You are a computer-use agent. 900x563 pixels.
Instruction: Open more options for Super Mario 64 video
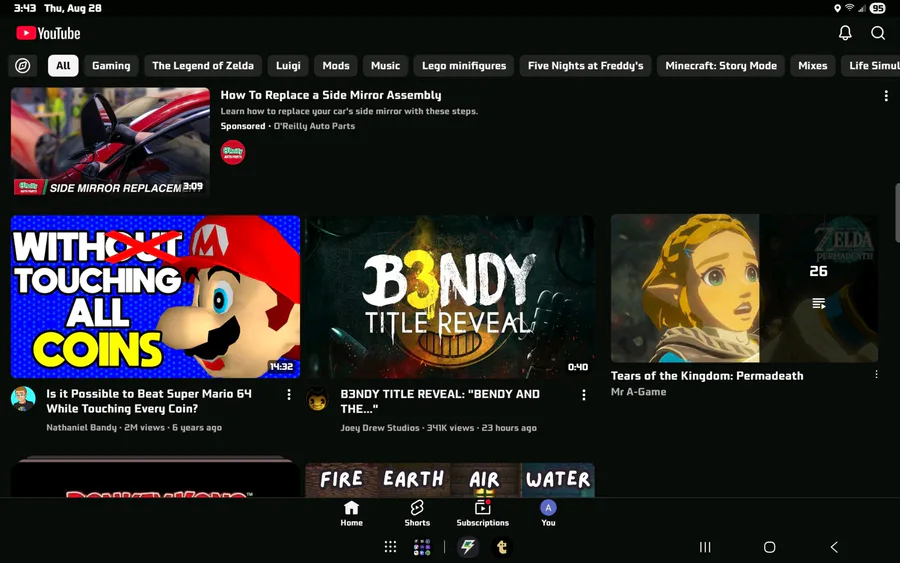coord(289,394)
